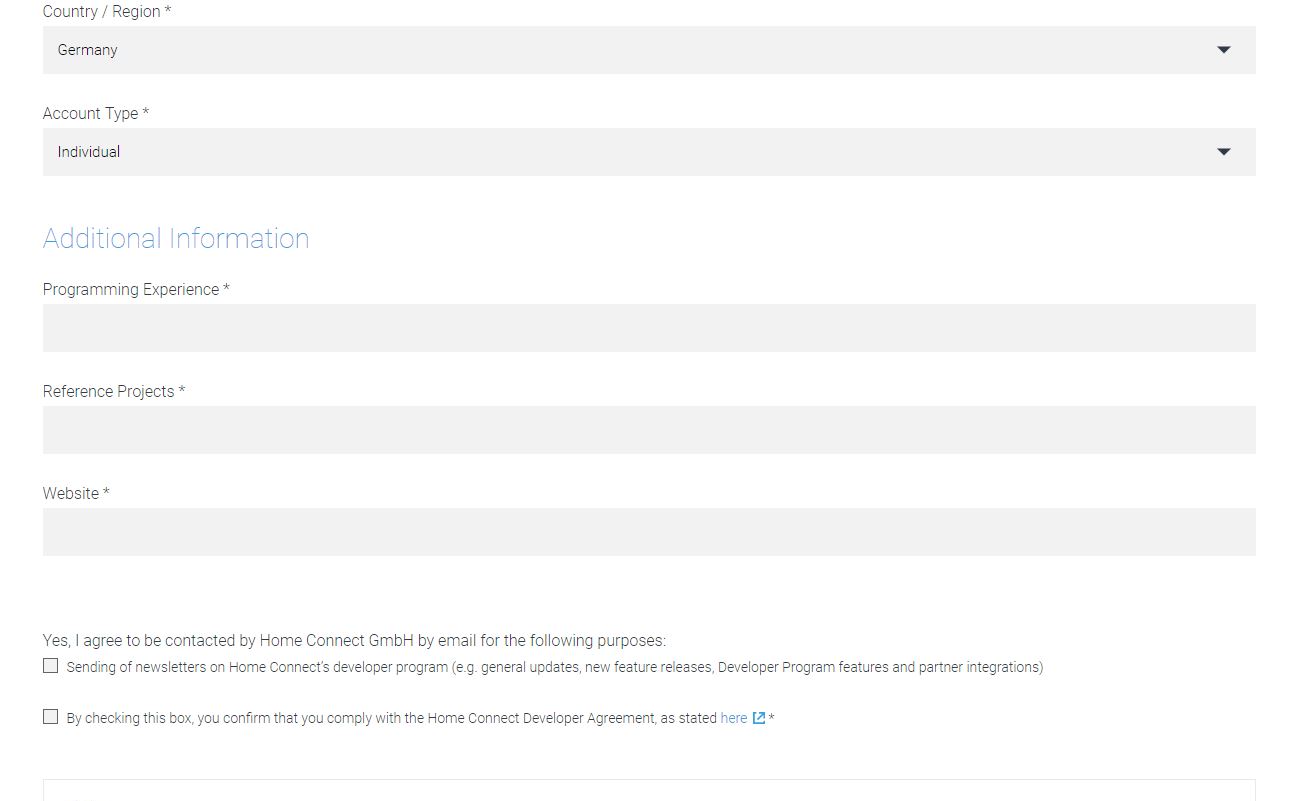Click the Reference Projects field label

click(x=114, y=392)
